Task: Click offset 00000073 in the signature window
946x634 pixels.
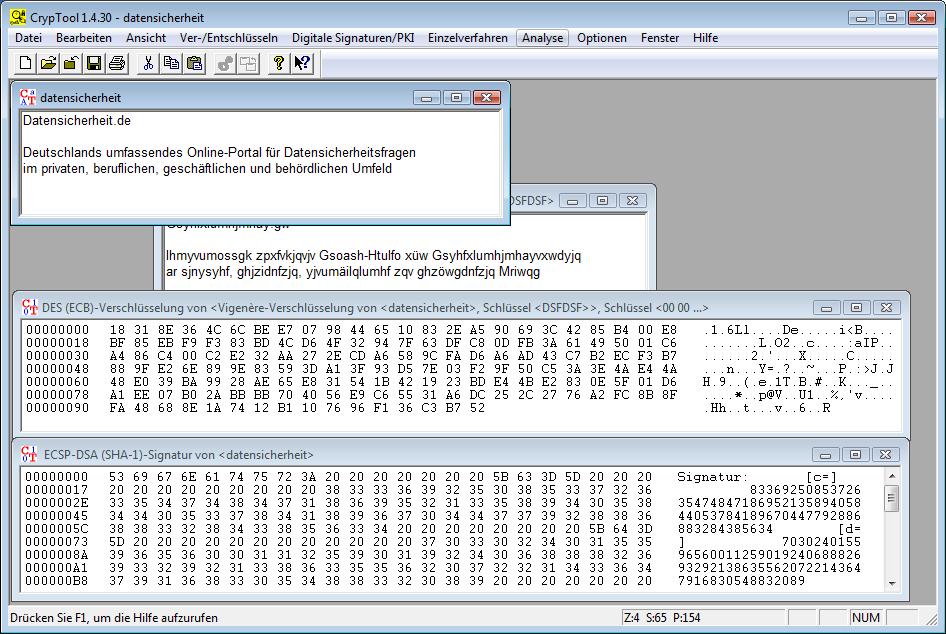Action: click(x=57, y=542)
